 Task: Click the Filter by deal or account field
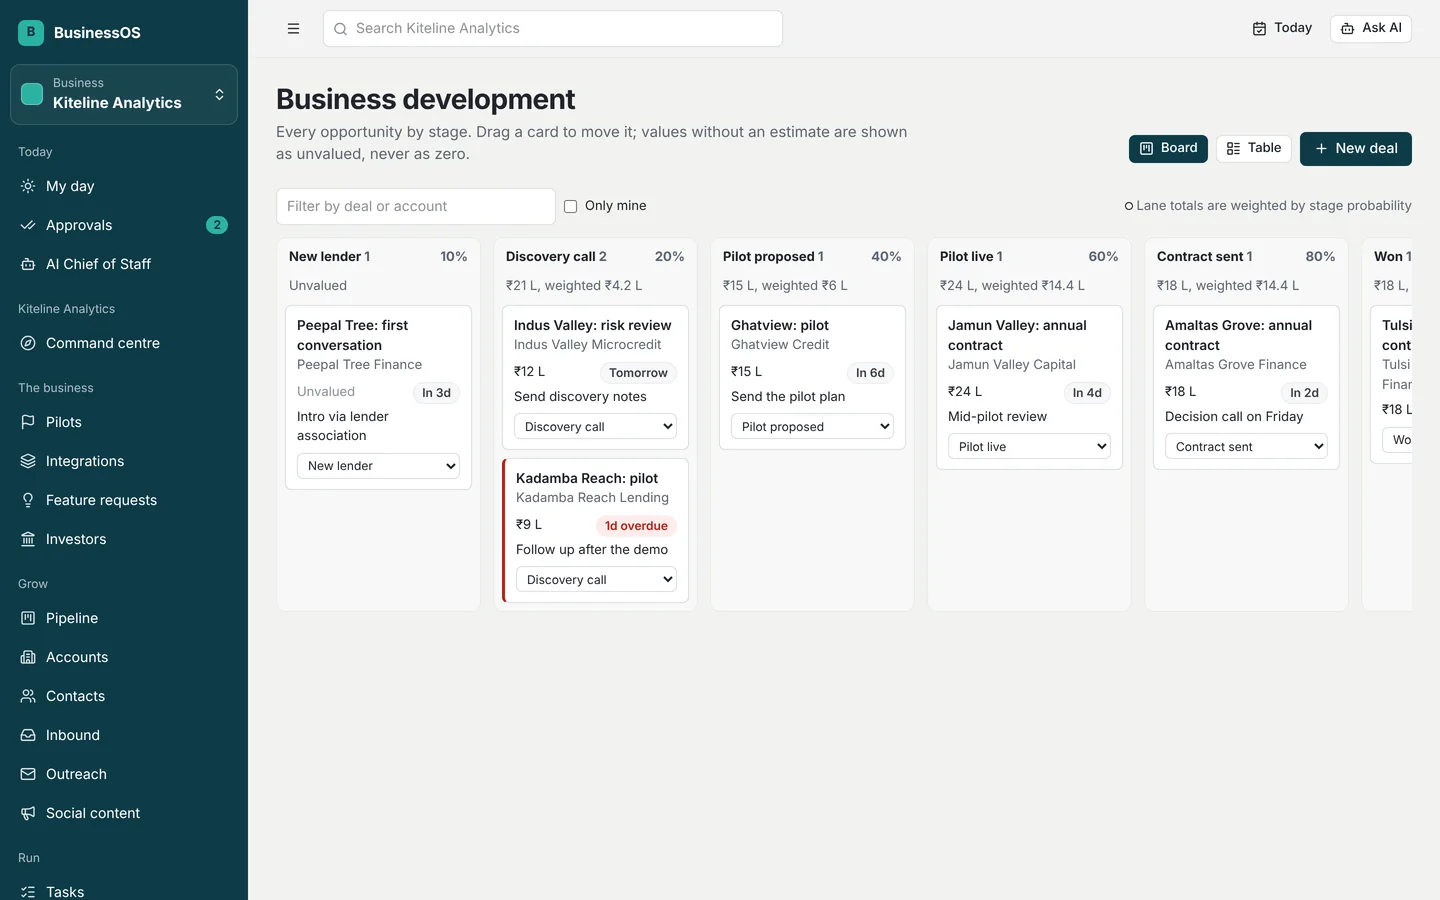coord(416,207)
